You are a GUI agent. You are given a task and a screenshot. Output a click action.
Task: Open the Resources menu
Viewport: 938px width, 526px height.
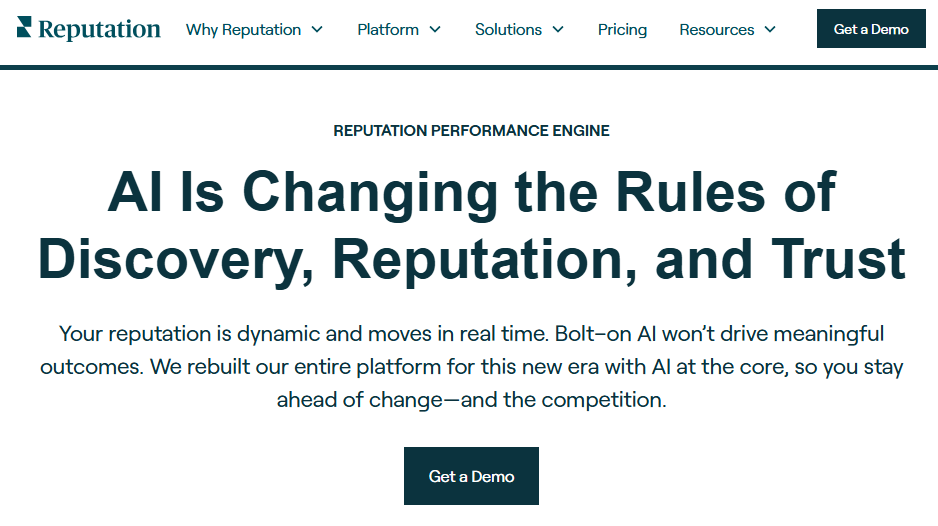[717, 29]
